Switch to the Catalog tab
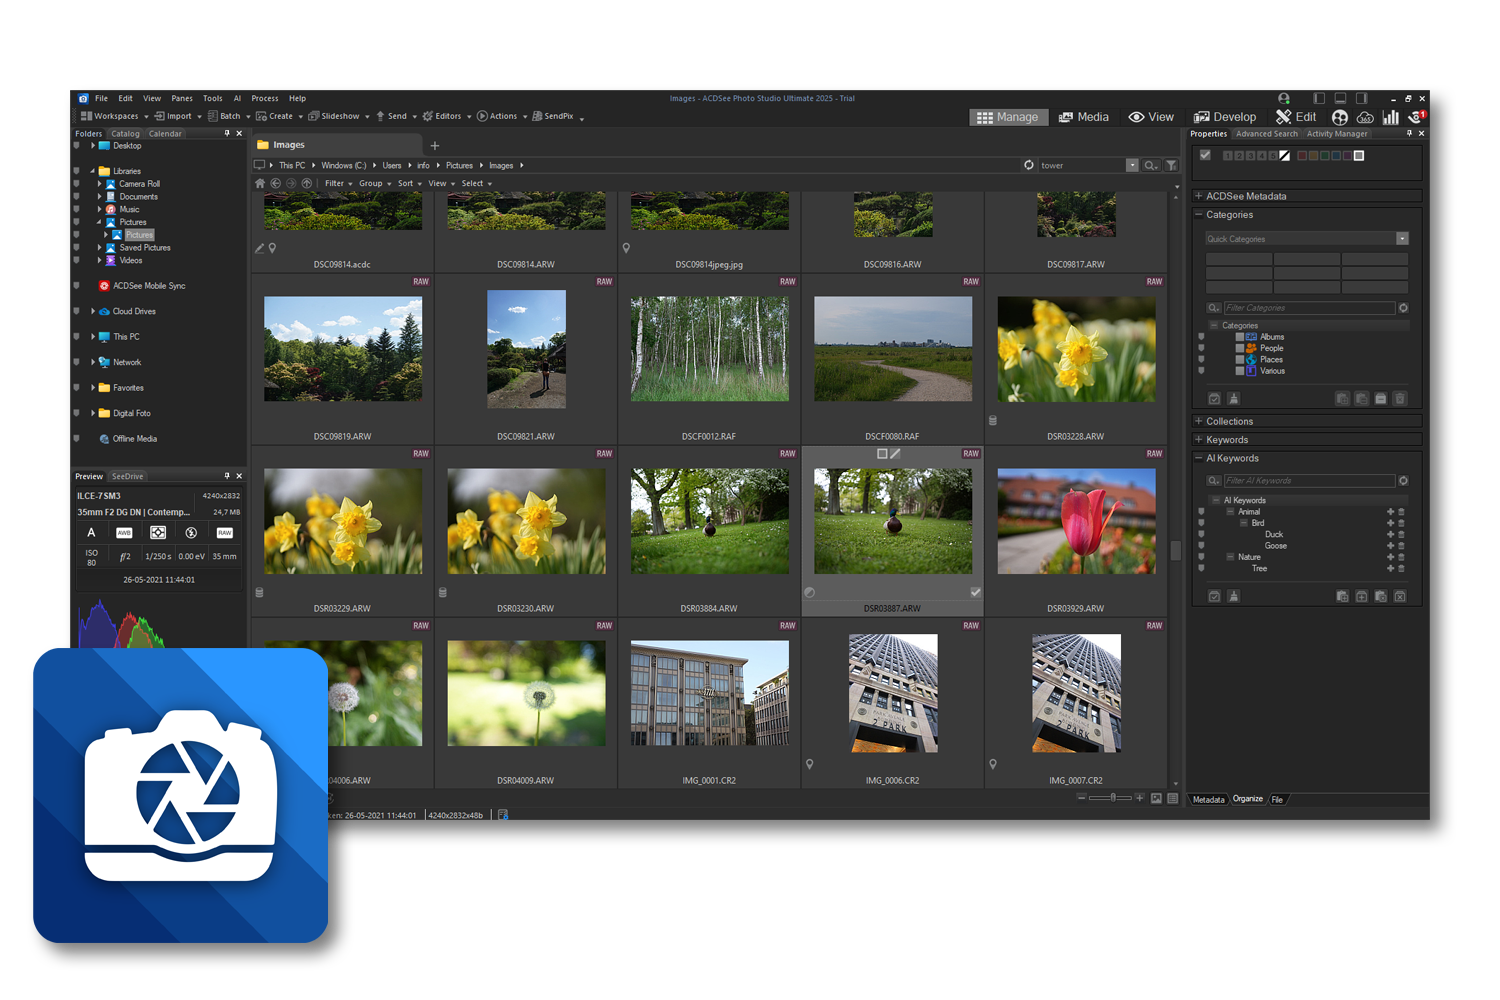This screenshot has width=1500, height=1000. point(125,133)
